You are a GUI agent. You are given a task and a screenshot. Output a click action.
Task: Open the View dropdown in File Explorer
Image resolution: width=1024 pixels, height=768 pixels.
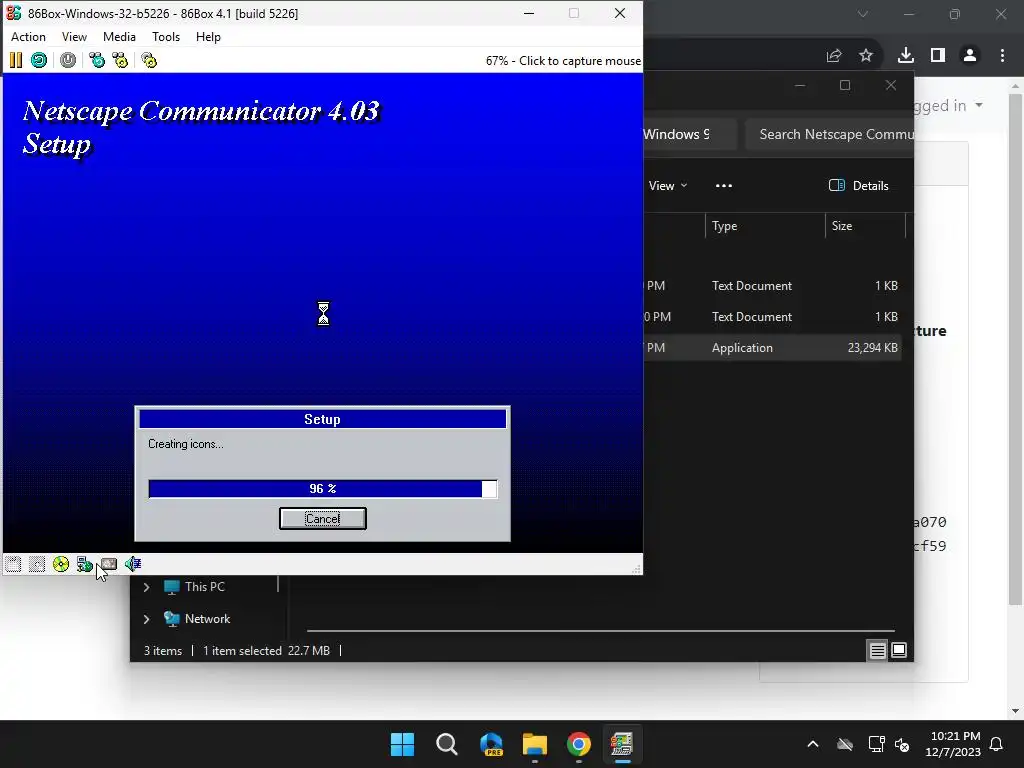point(667,186)
